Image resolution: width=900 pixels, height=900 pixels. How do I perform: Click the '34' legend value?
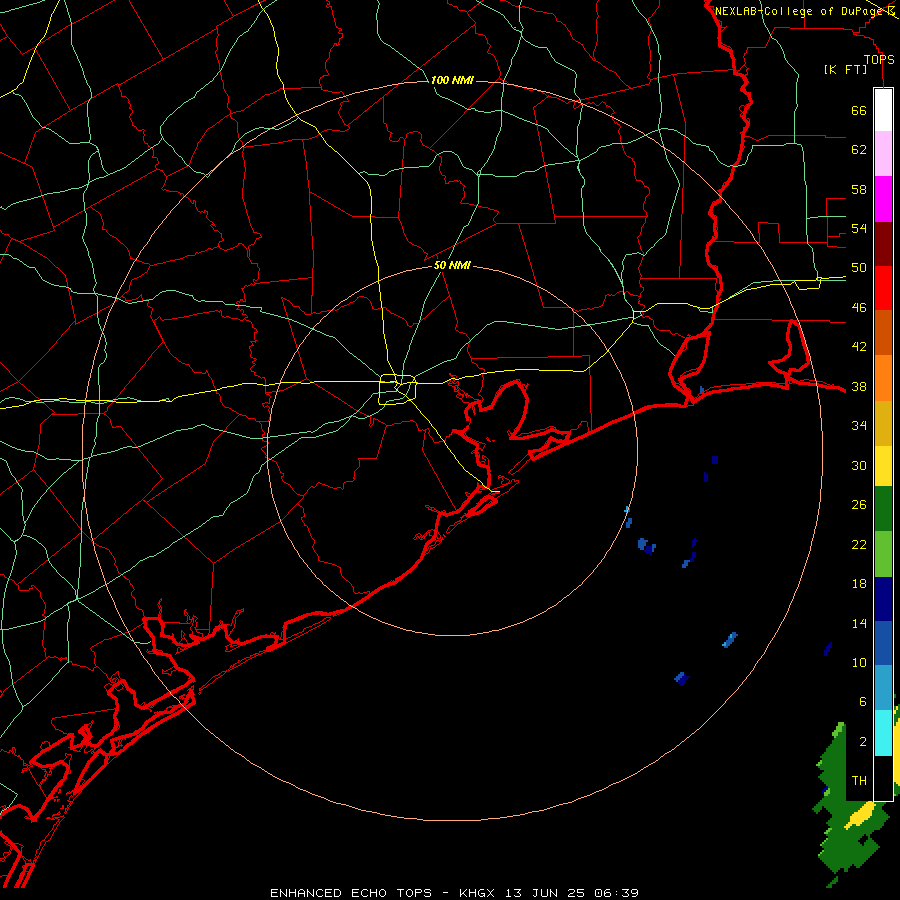tap(859, 426)
